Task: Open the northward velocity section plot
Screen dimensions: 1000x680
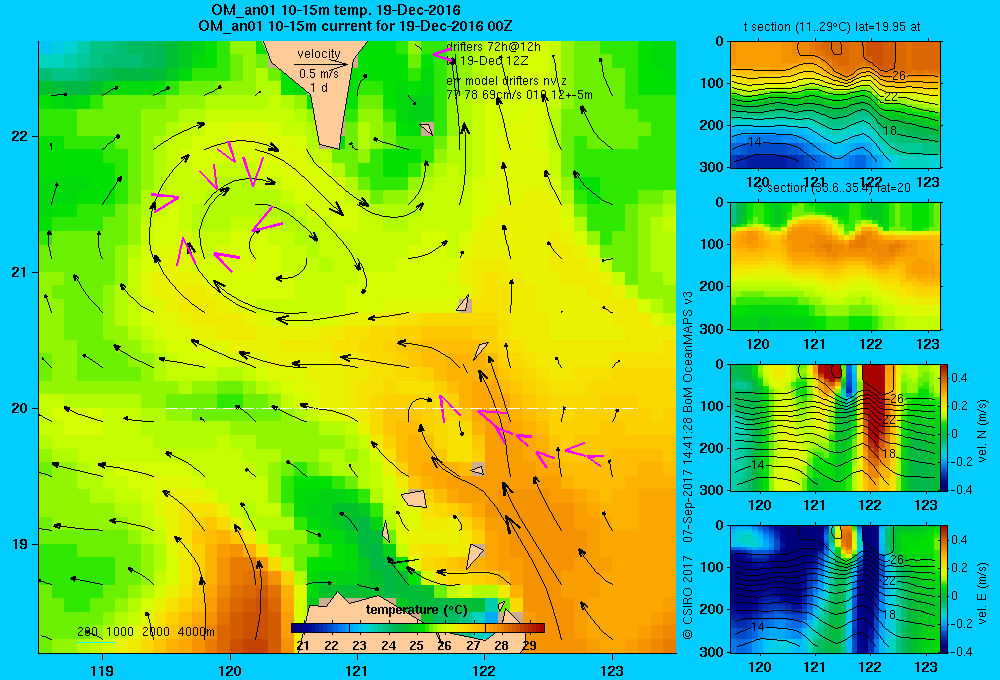Action: [x=835, y=427]
